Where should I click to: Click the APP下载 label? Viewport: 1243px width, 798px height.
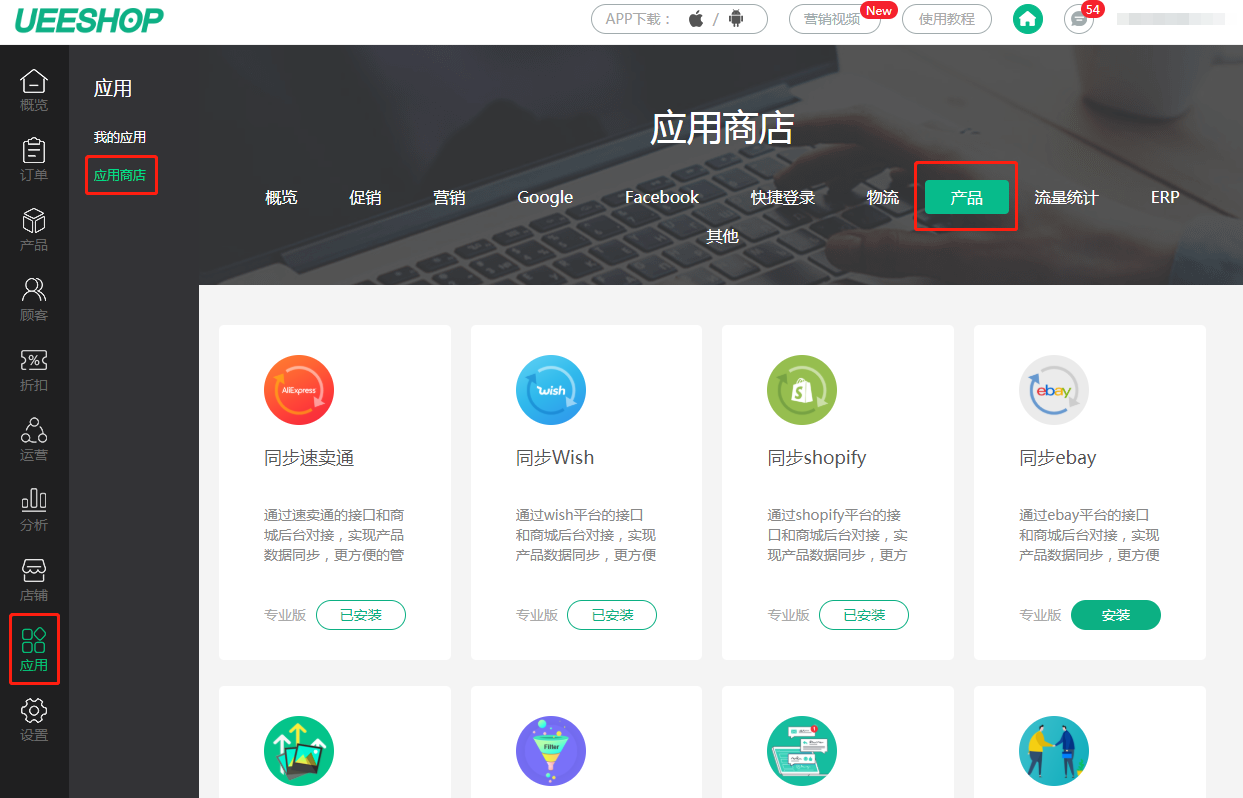639,19
